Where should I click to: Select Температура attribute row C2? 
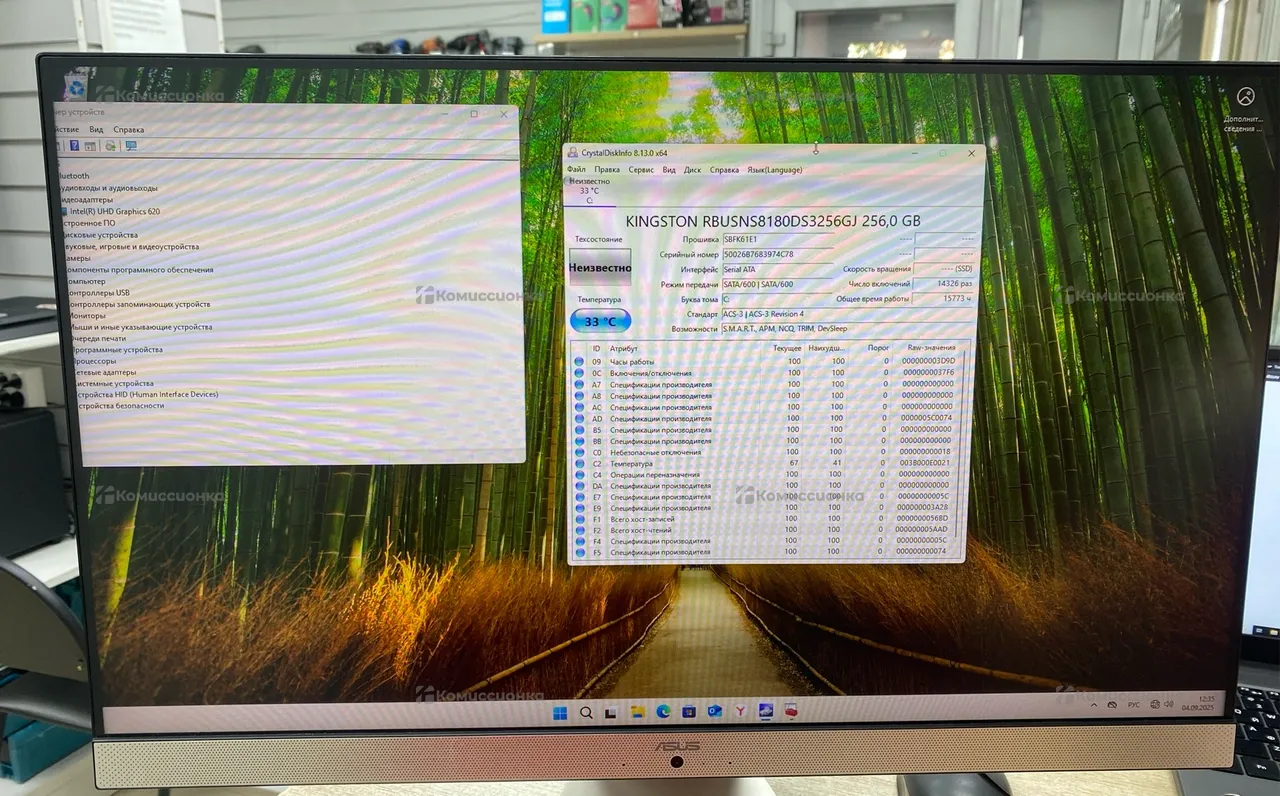[765, 463]
